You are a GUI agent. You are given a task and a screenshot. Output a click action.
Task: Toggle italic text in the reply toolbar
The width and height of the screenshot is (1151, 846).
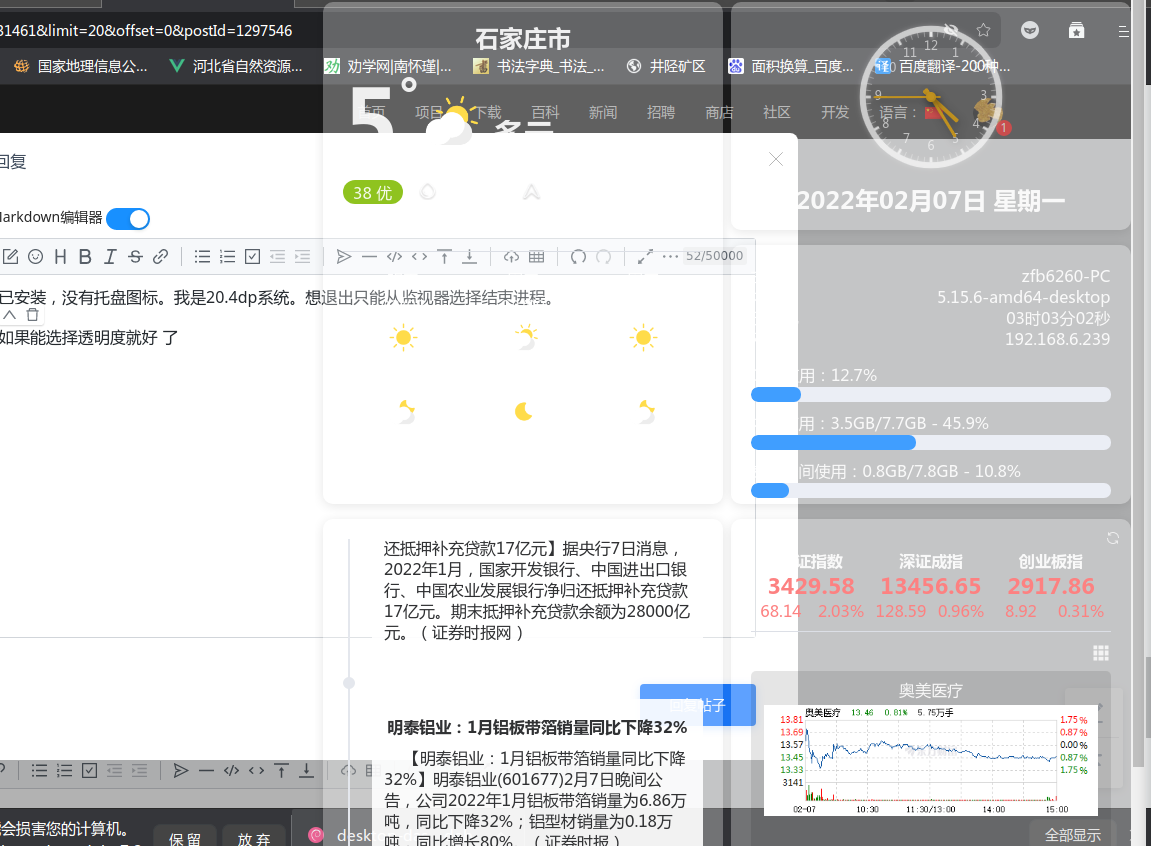click(x=110, y=256)
